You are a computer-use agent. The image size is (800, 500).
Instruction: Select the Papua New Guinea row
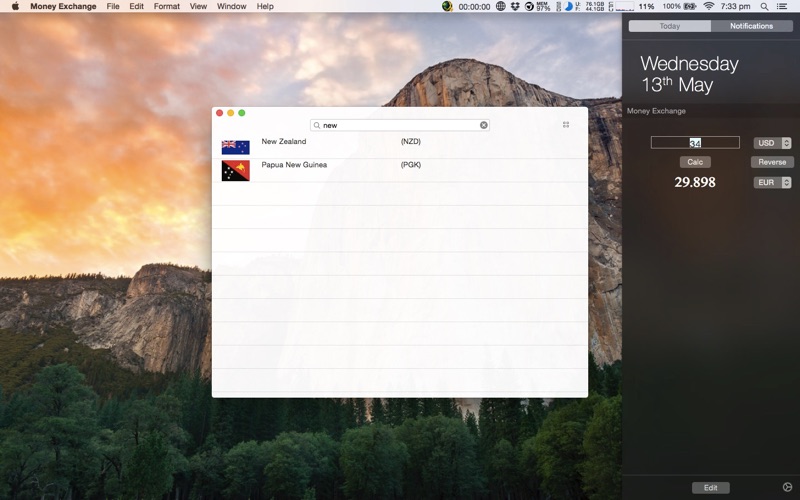[400, 170]
